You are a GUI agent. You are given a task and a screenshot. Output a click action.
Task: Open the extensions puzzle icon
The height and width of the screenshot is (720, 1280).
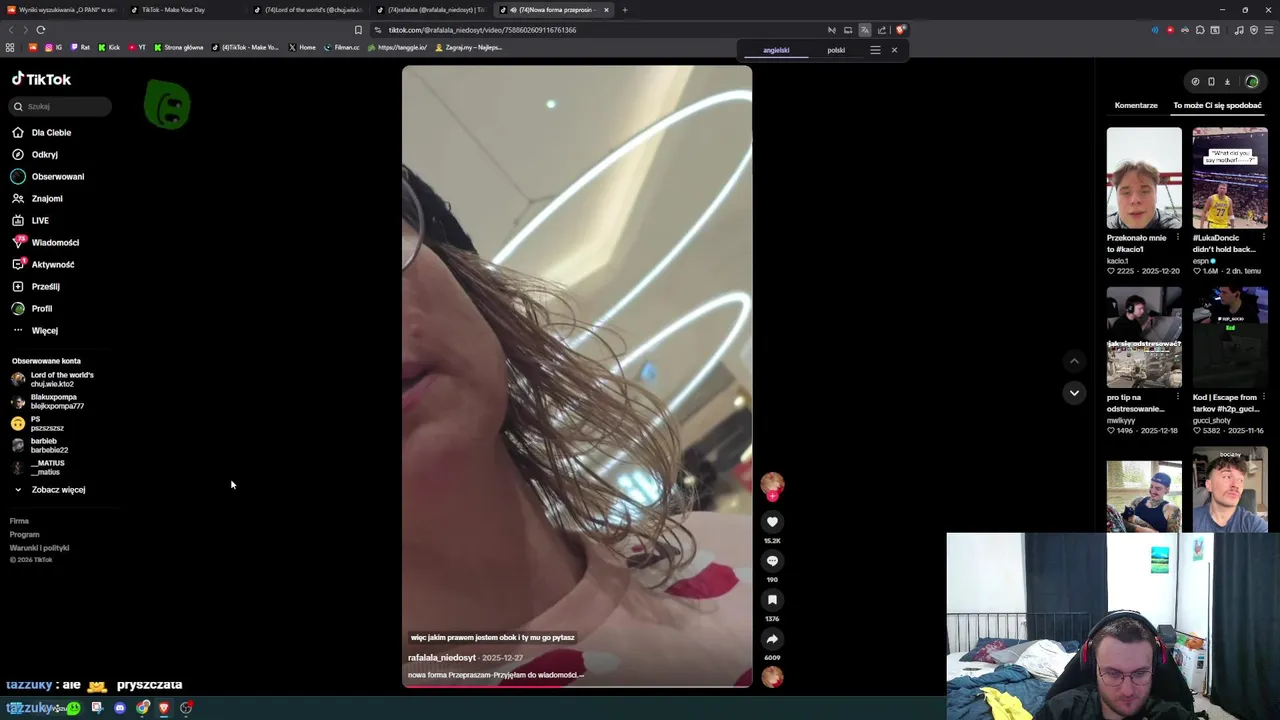coord(1200,30)
